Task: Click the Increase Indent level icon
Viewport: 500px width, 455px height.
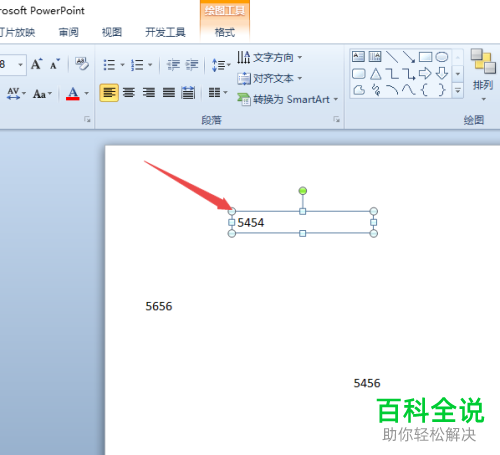Action: 192,65
